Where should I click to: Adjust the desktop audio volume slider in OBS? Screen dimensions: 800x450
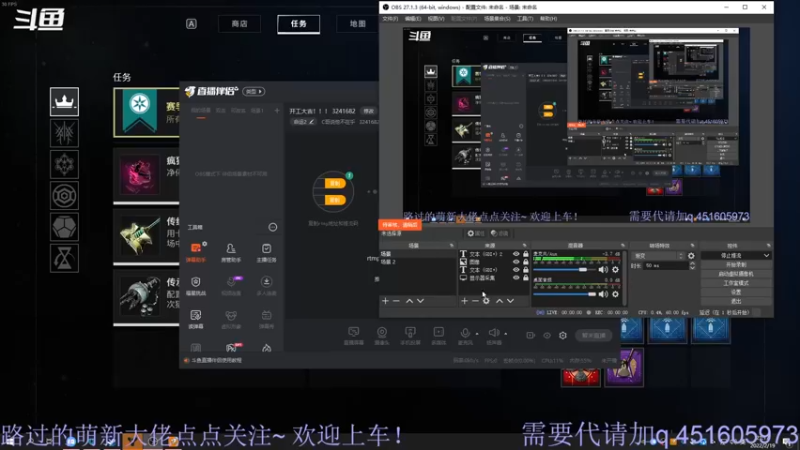(x=564, y=294)
